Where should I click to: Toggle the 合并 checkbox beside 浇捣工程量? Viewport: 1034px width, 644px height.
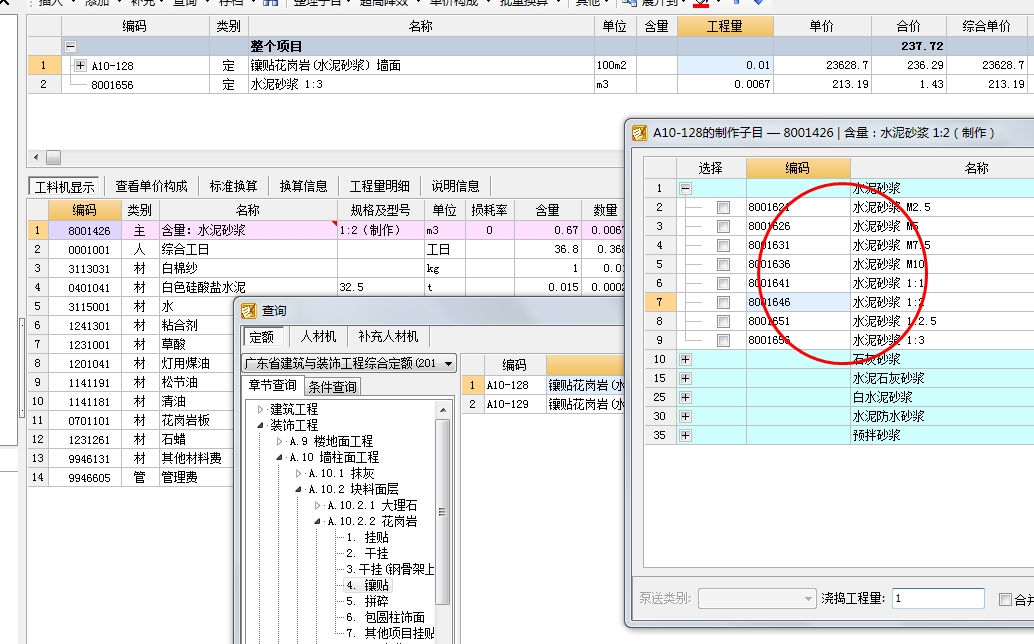point(1005,599)
